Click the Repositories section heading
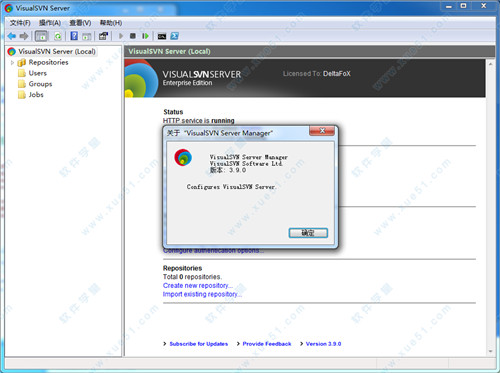Image resolution: width=500 pixels, height=373 pixels. point(182,268)
